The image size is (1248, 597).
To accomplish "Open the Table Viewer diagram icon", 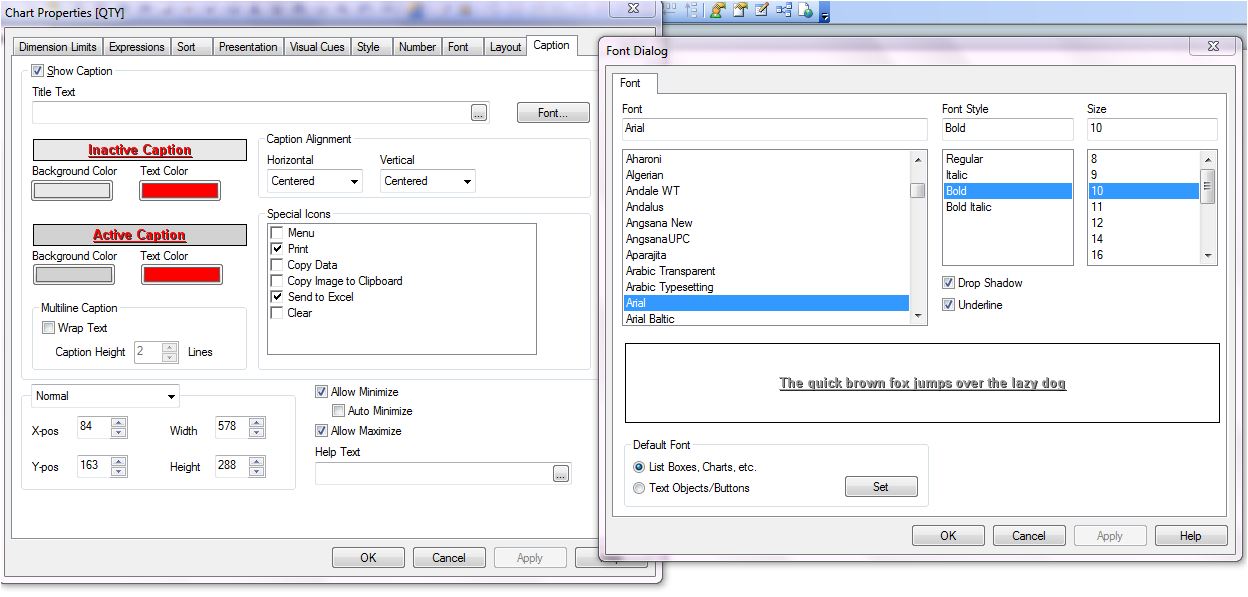I will click(x=783, y=10).
